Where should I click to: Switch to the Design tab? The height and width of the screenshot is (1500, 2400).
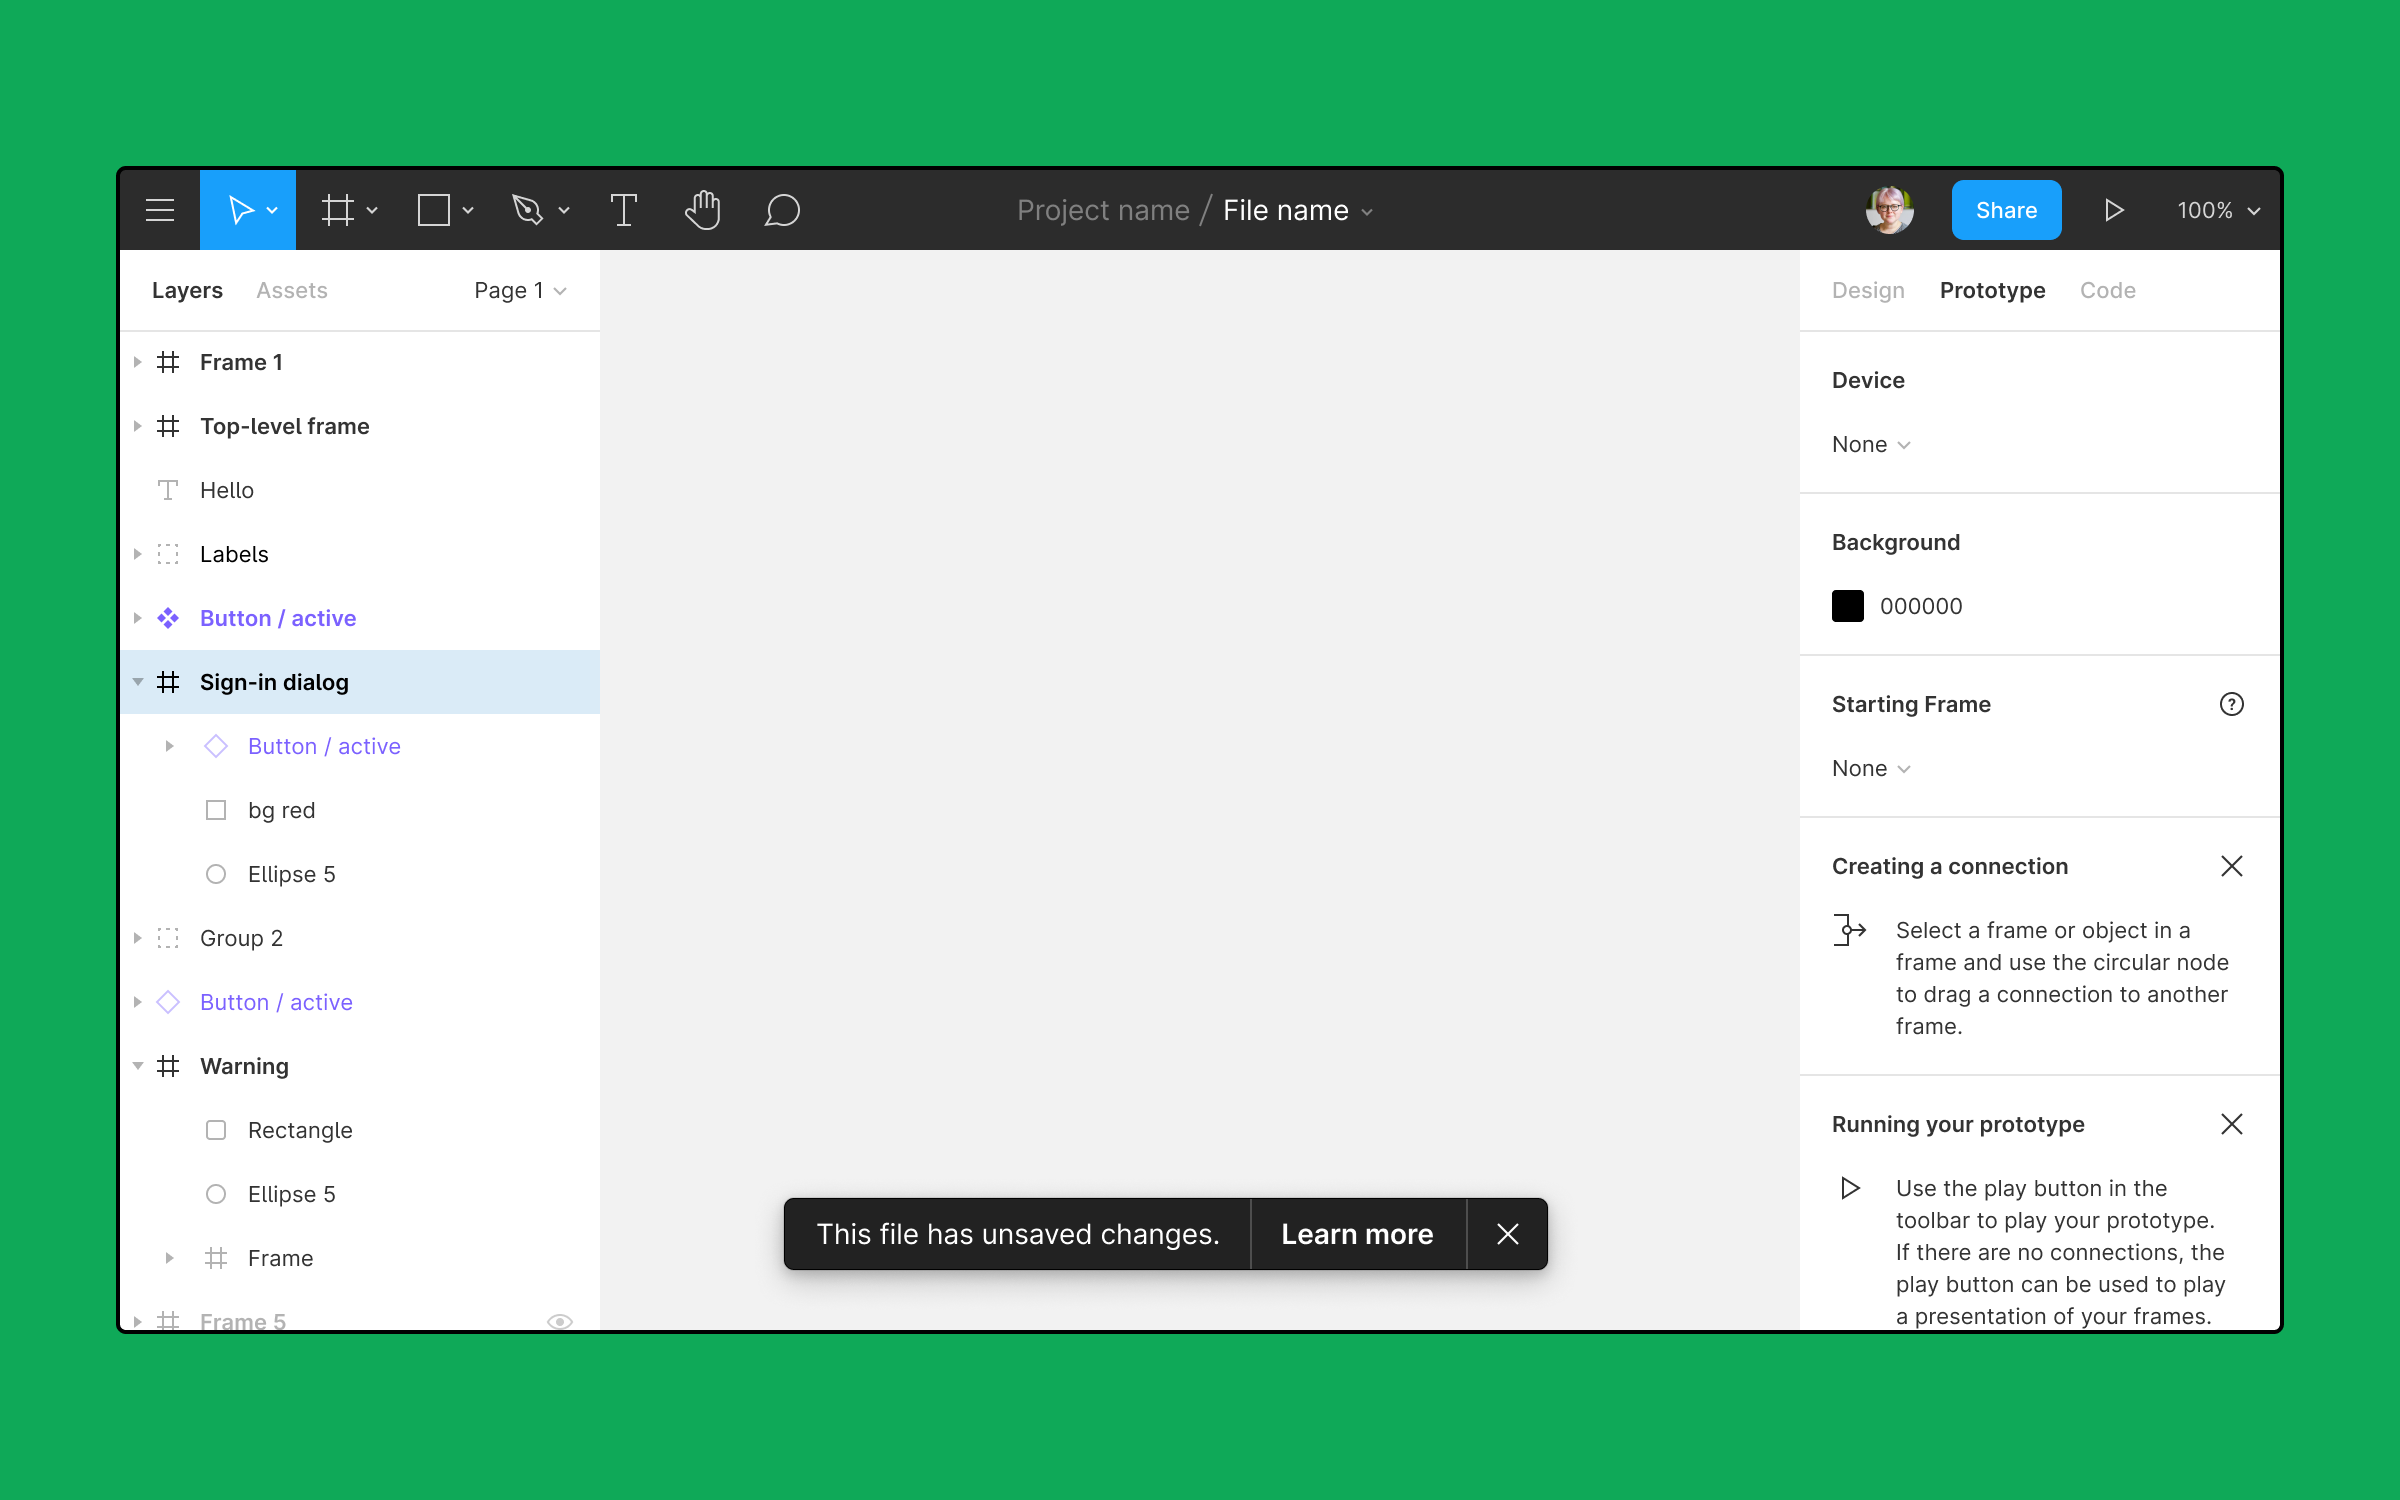point(1864,289)
